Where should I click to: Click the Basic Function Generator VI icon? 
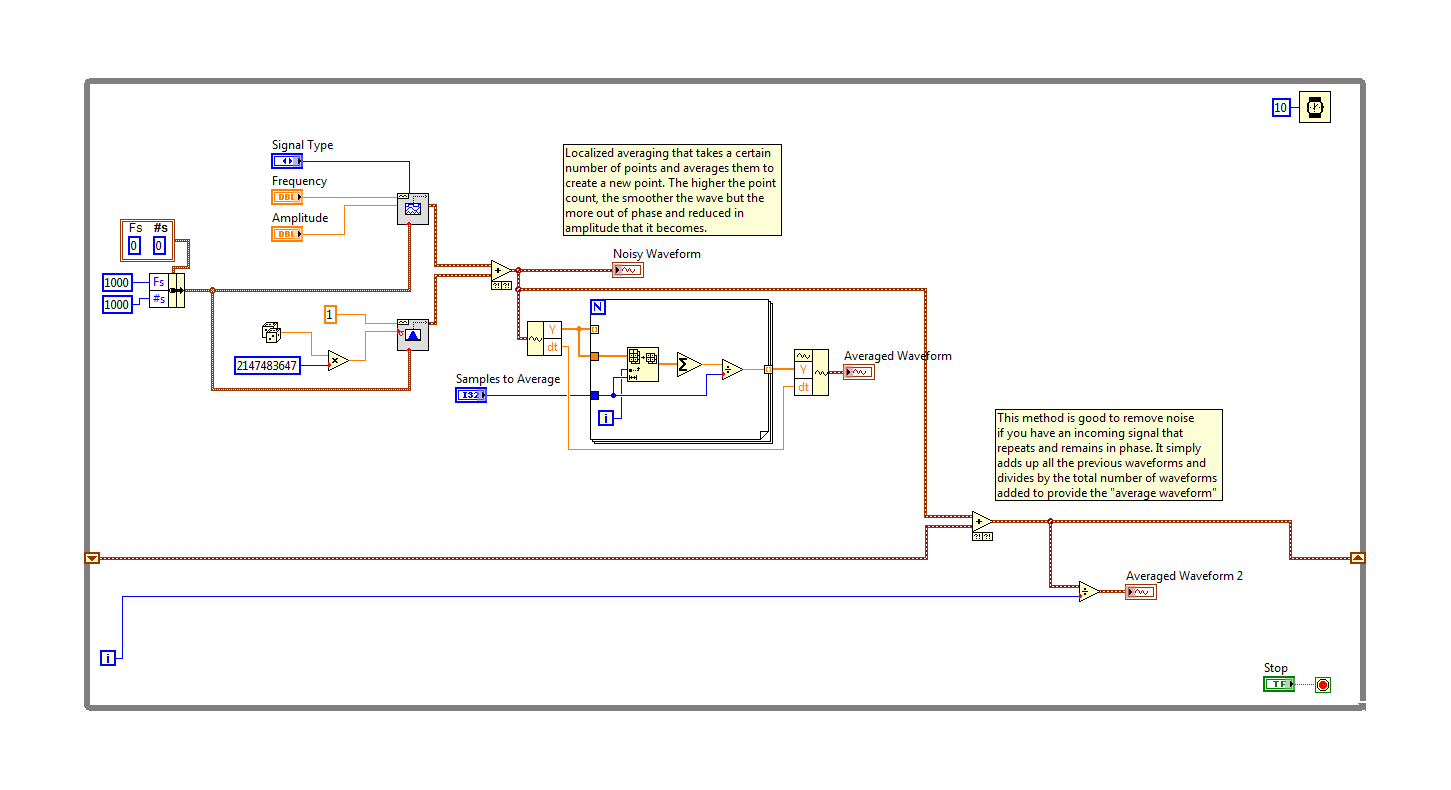(x=413, y=208)
